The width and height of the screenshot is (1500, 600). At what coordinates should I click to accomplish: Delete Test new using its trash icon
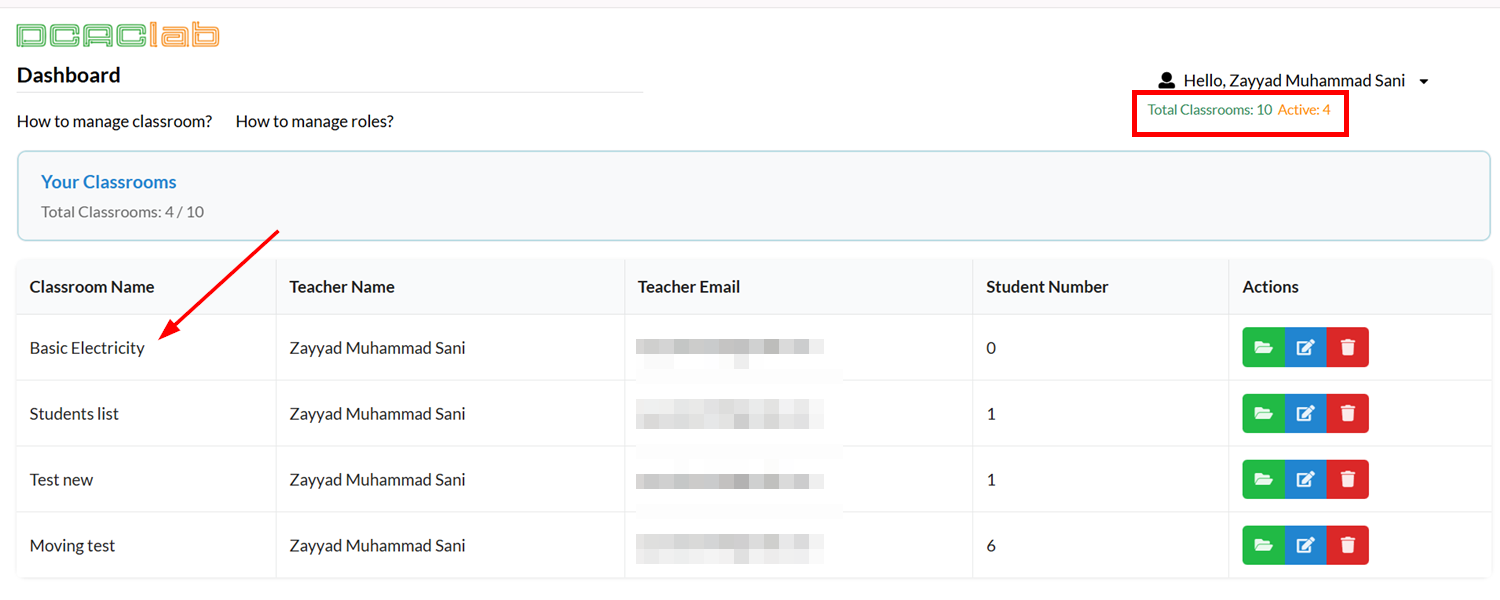pyautogui.click(x=1347, y=479)
